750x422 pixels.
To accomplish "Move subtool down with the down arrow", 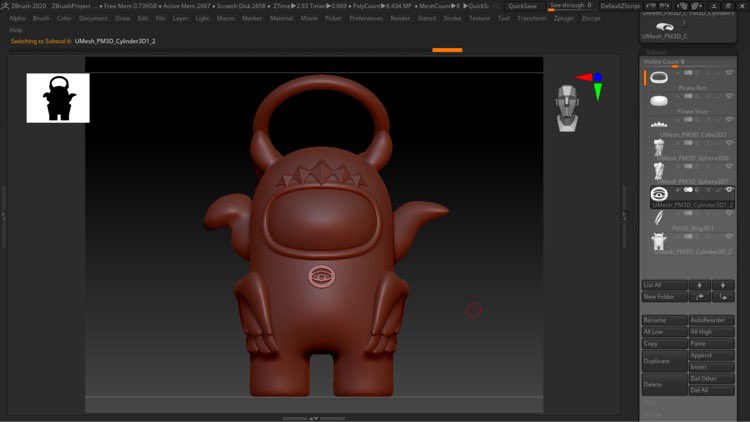I will 723,285.
